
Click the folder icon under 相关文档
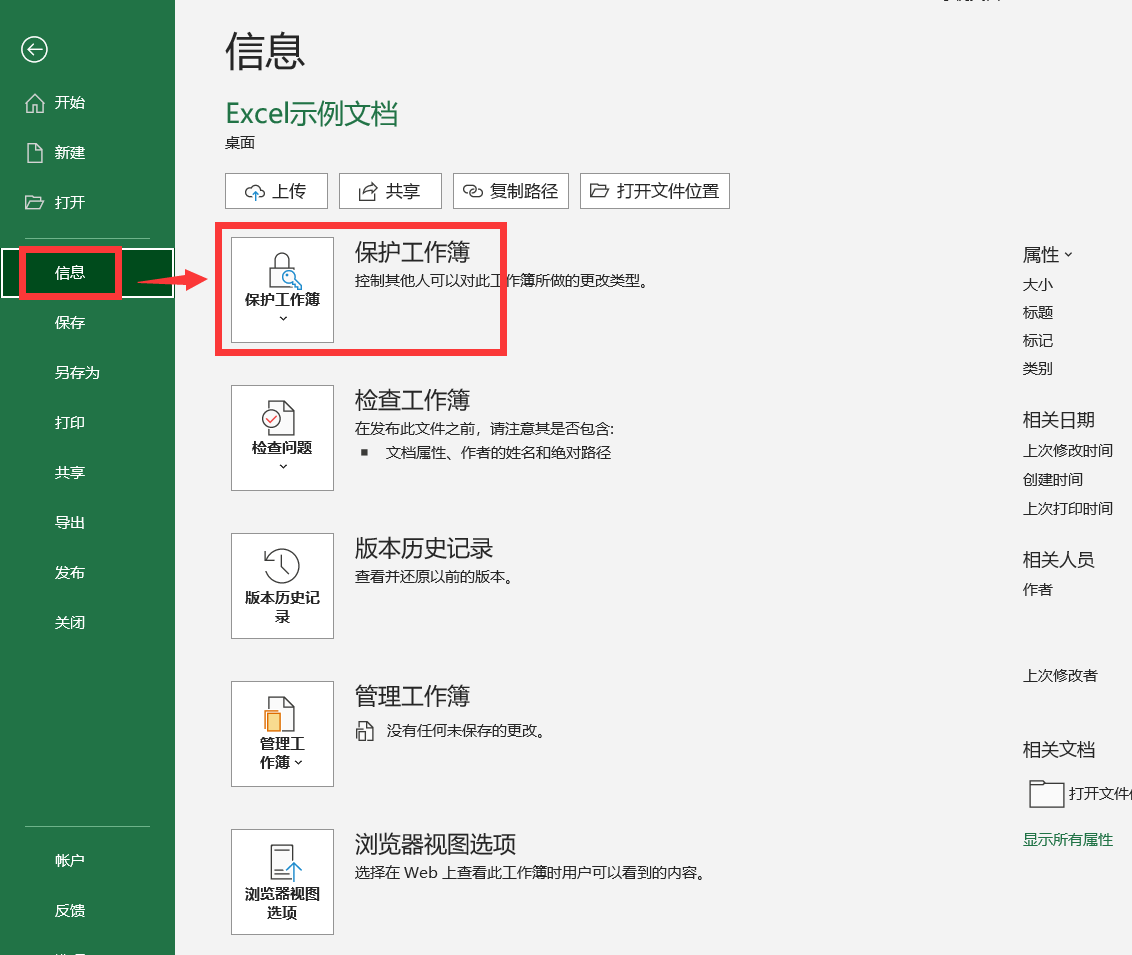(1046, 794)
